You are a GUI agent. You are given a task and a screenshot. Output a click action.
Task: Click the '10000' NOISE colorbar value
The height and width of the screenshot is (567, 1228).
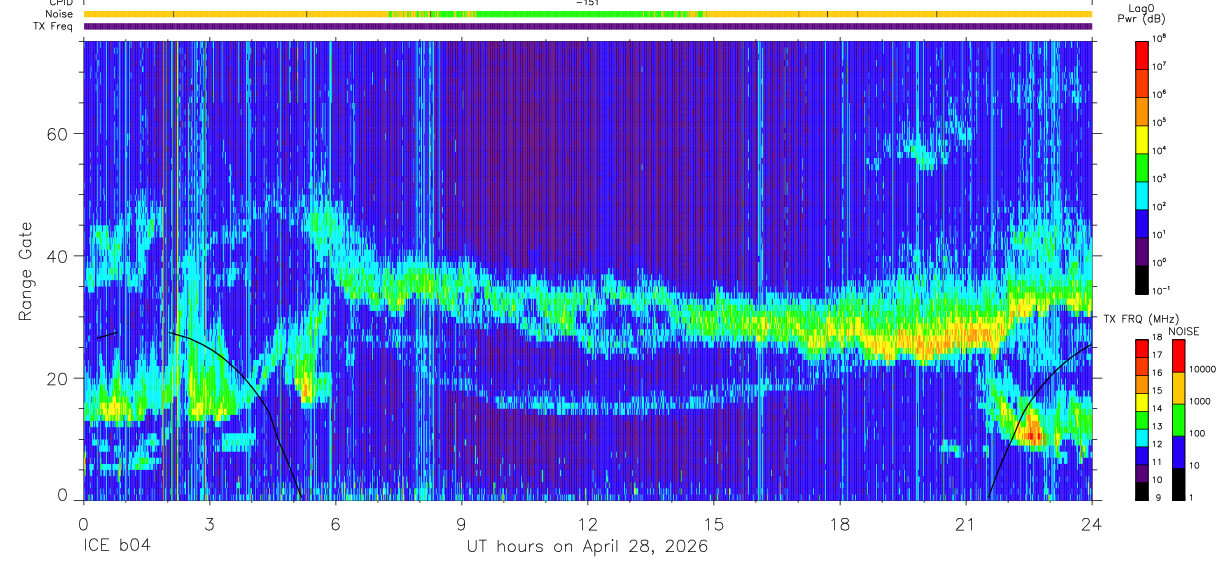(1203, 369)
